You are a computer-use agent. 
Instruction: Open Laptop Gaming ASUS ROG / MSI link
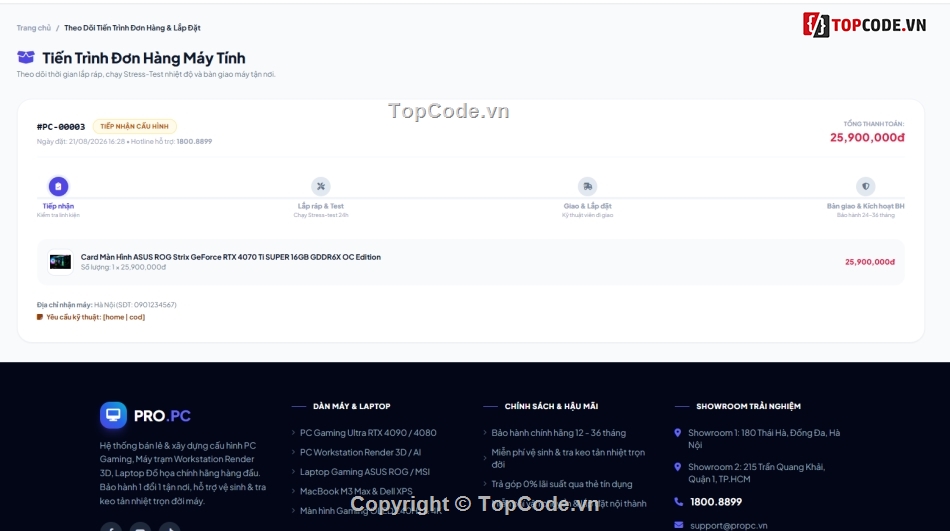pyautogui.click(x=365, y=472)
